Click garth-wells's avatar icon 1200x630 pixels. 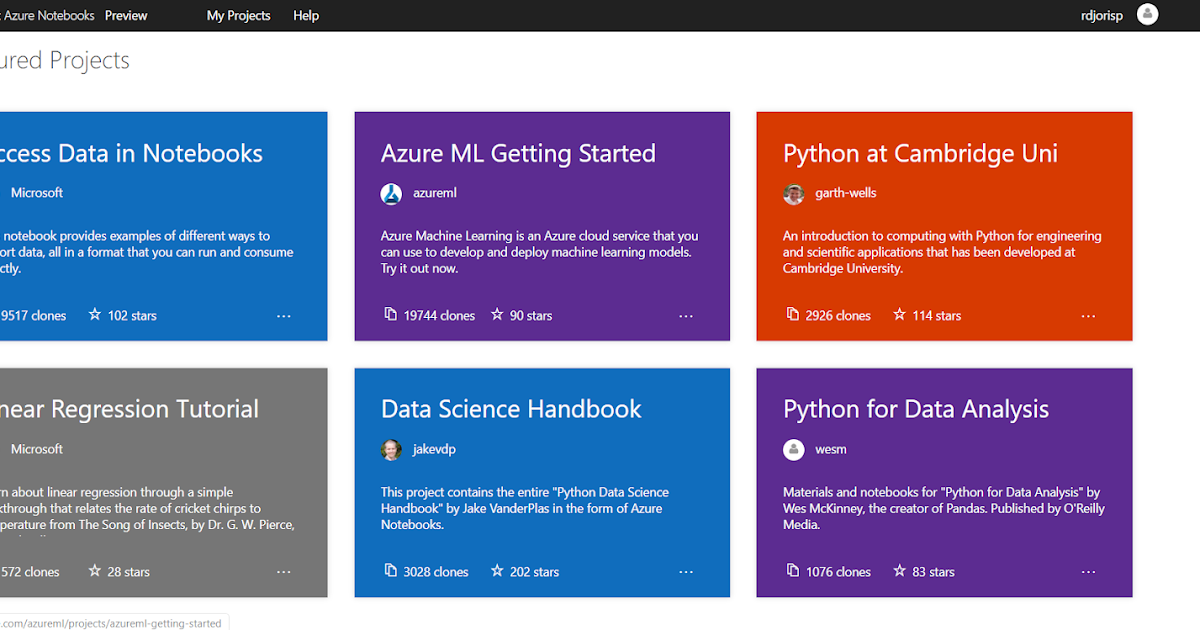pos(793,194)
